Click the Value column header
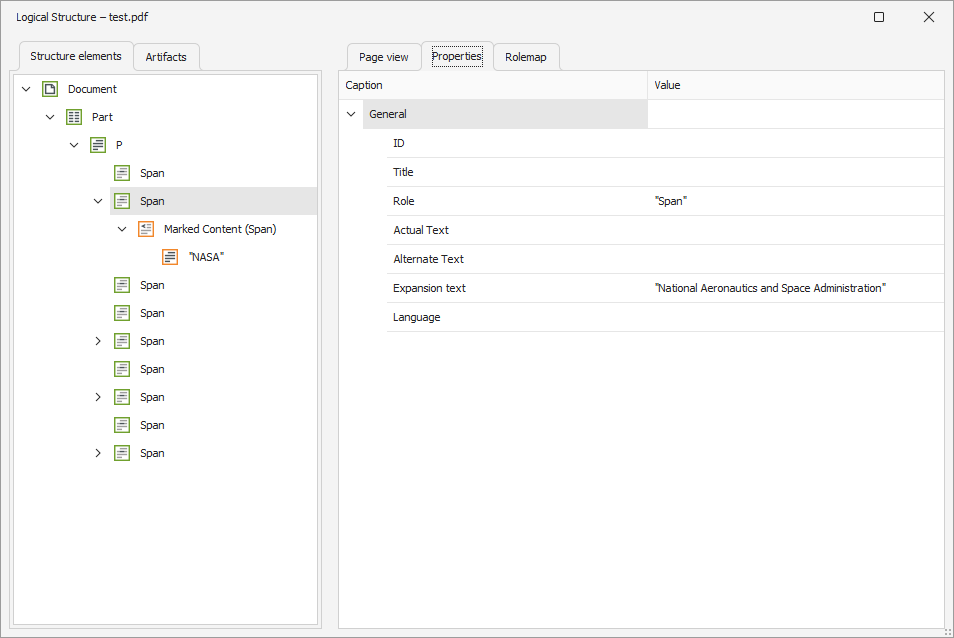Image resolution: width=954 pixels, height=638 pixels. [795, 85]
